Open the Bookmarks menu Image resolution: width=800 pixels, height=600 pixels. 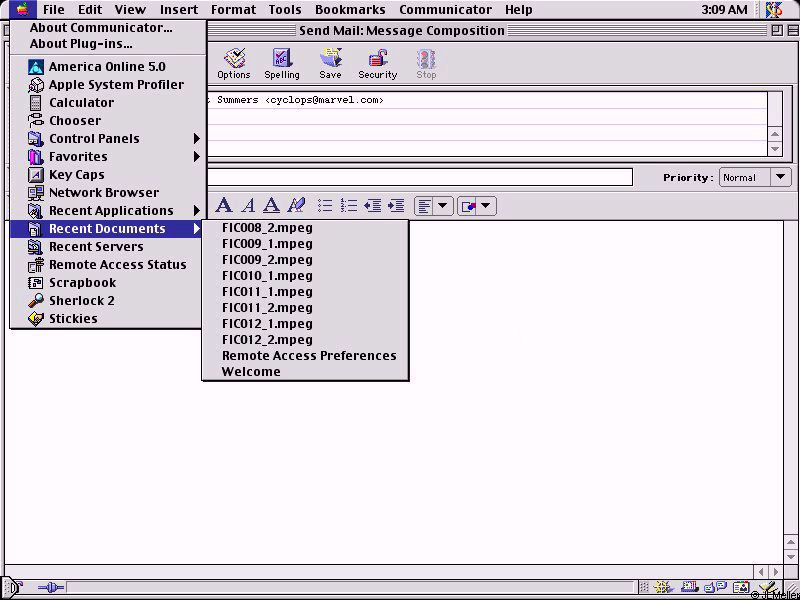(x=350, y=9)
